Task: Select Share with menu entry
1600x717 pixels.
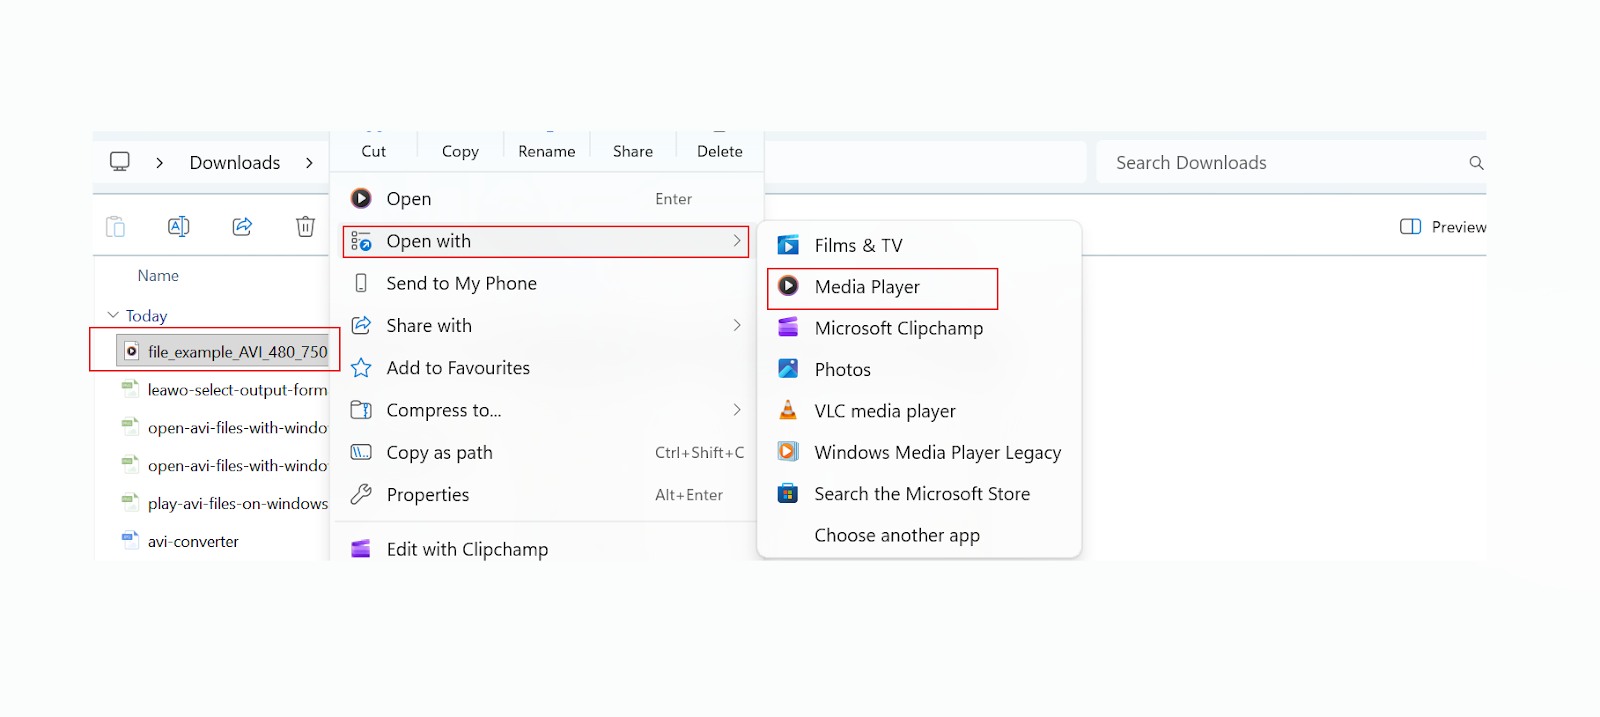Action: pyautogui.click(x=546, y=325)
